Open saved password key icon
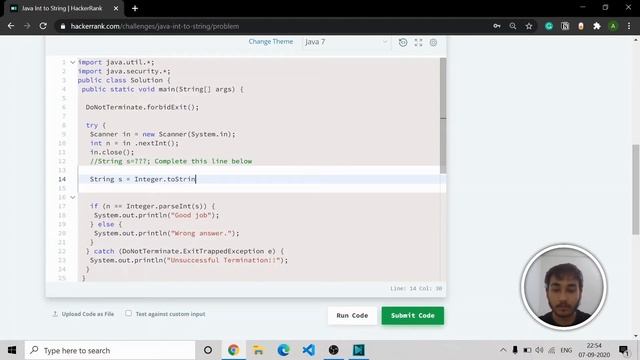This screenshot has width=640, height=360. (497, 26)
